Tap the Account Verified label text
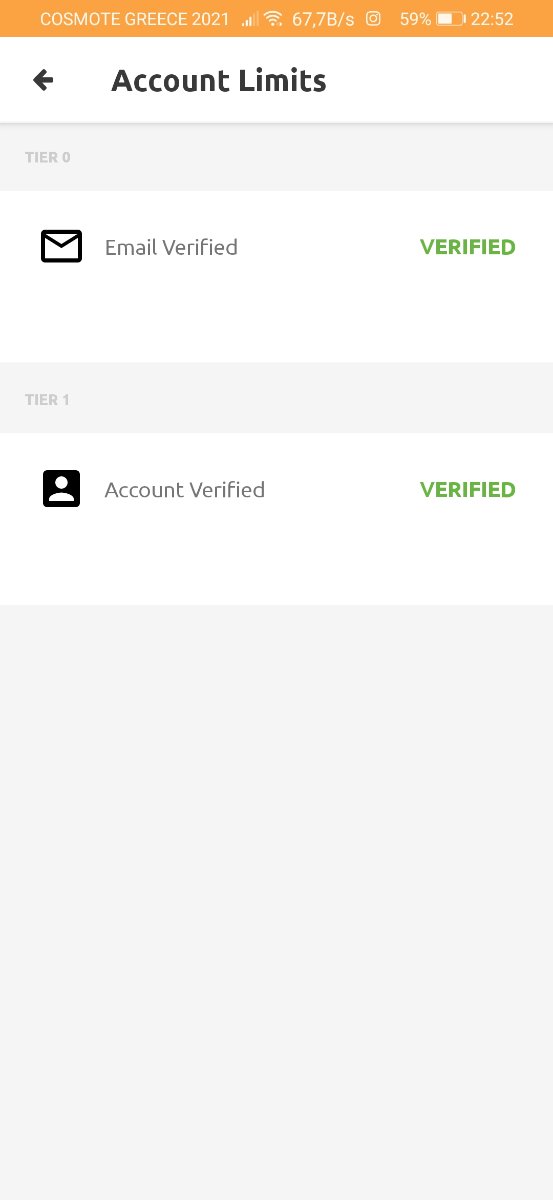This screenshot has width=553, height=1200. 185,489
